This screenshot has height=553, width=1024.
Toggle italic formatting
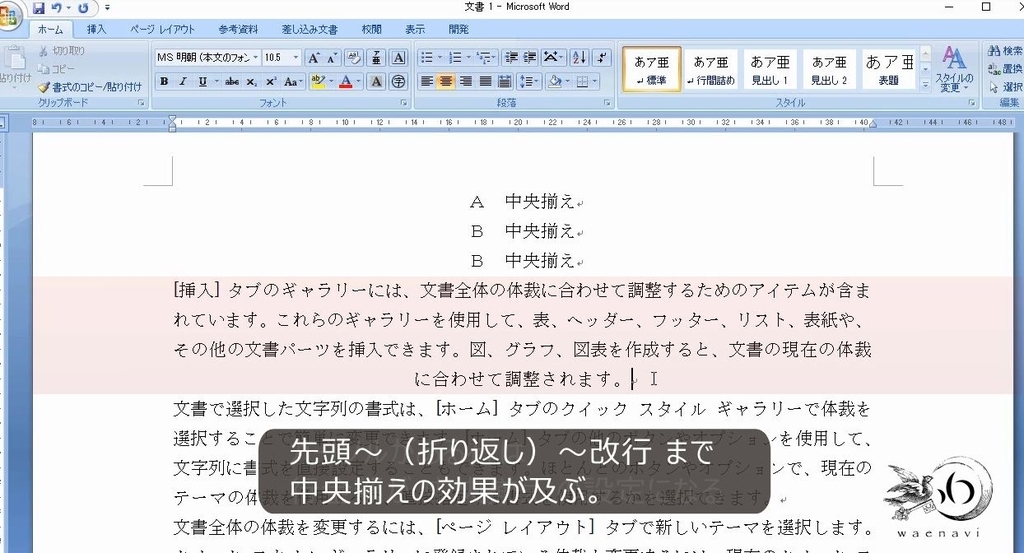184,82
